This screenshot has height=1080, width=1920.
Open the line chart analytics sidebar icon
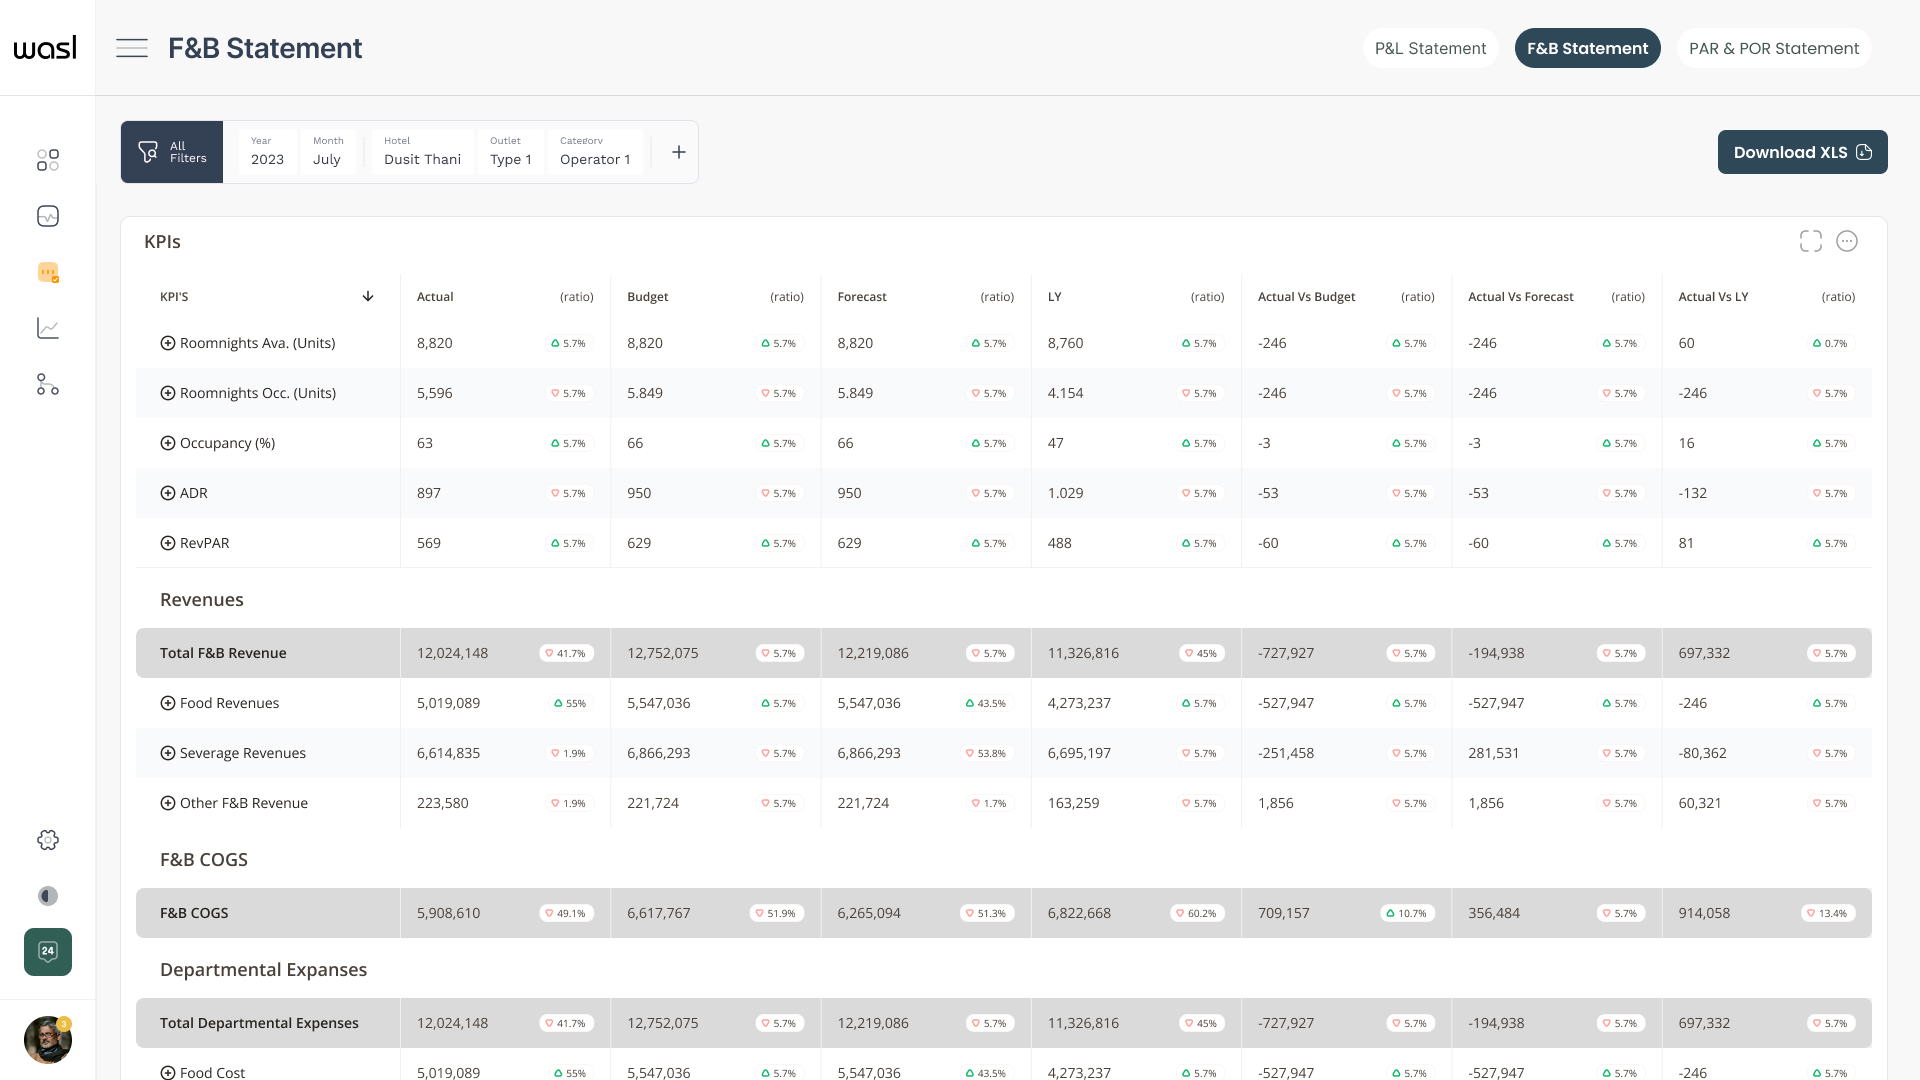tap(48, 328)
